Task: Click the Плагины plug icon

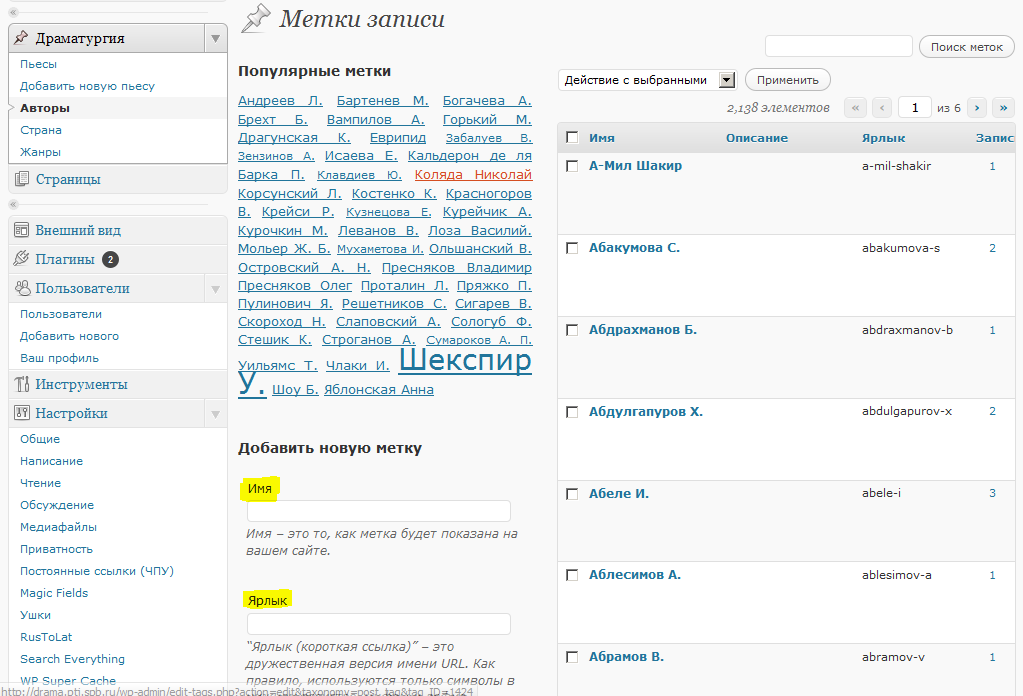Action: coord(21,259)
